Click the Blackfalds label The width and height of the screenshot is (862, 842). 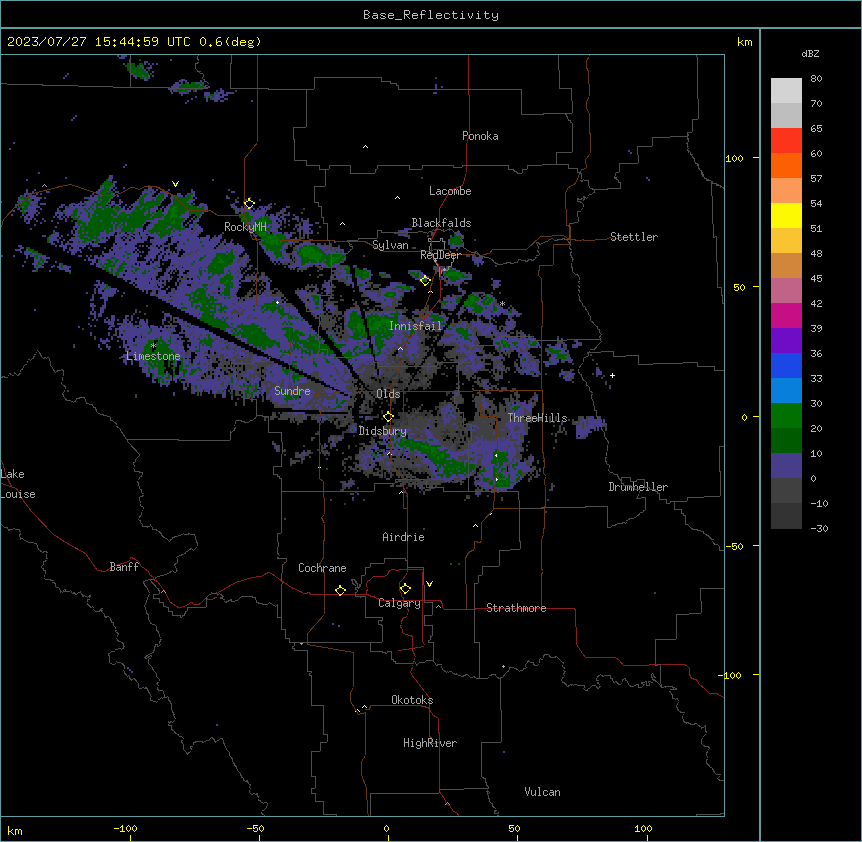441,223
